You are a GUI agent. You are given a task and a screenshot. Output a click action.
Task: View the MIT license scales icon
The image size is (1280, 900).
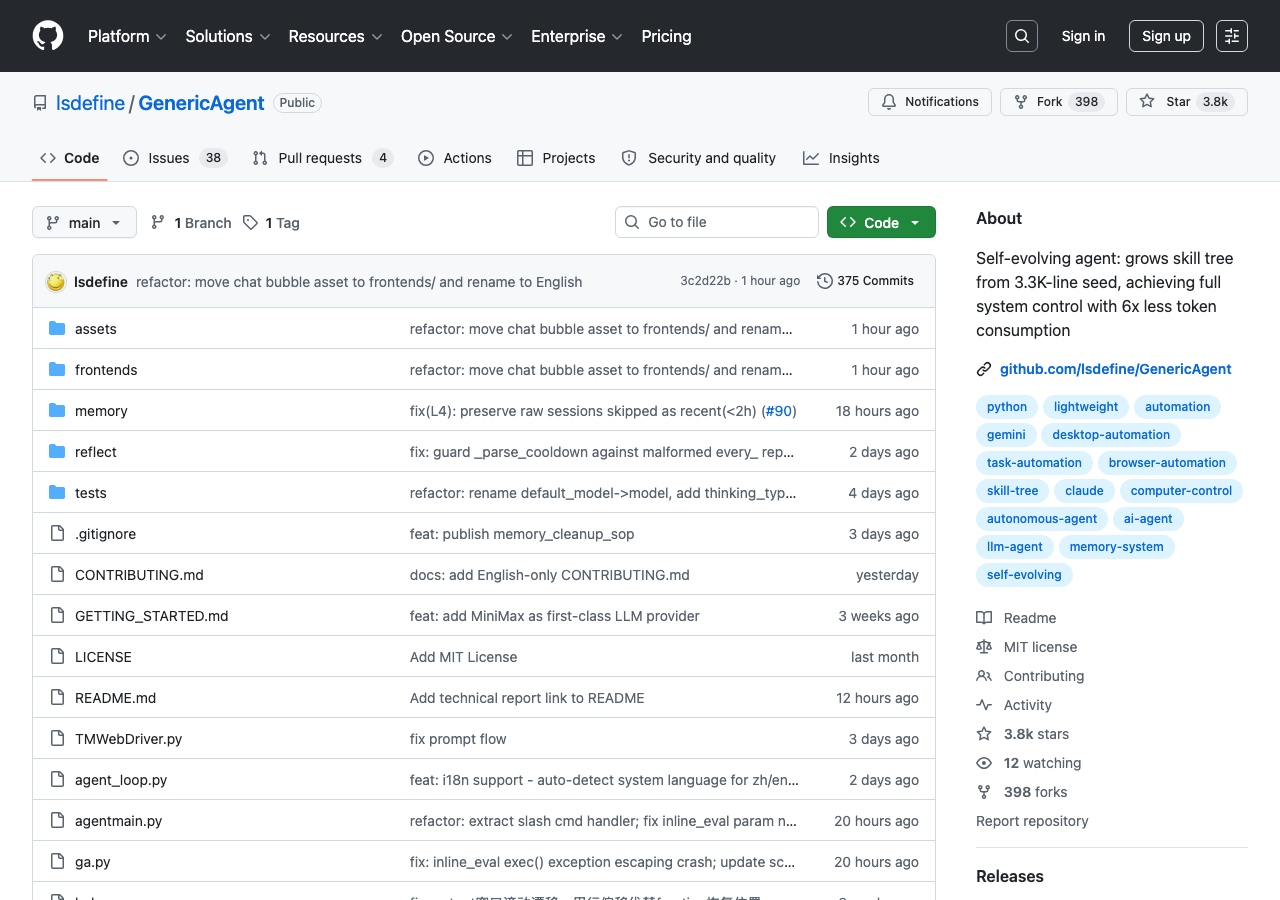point(984,647)
